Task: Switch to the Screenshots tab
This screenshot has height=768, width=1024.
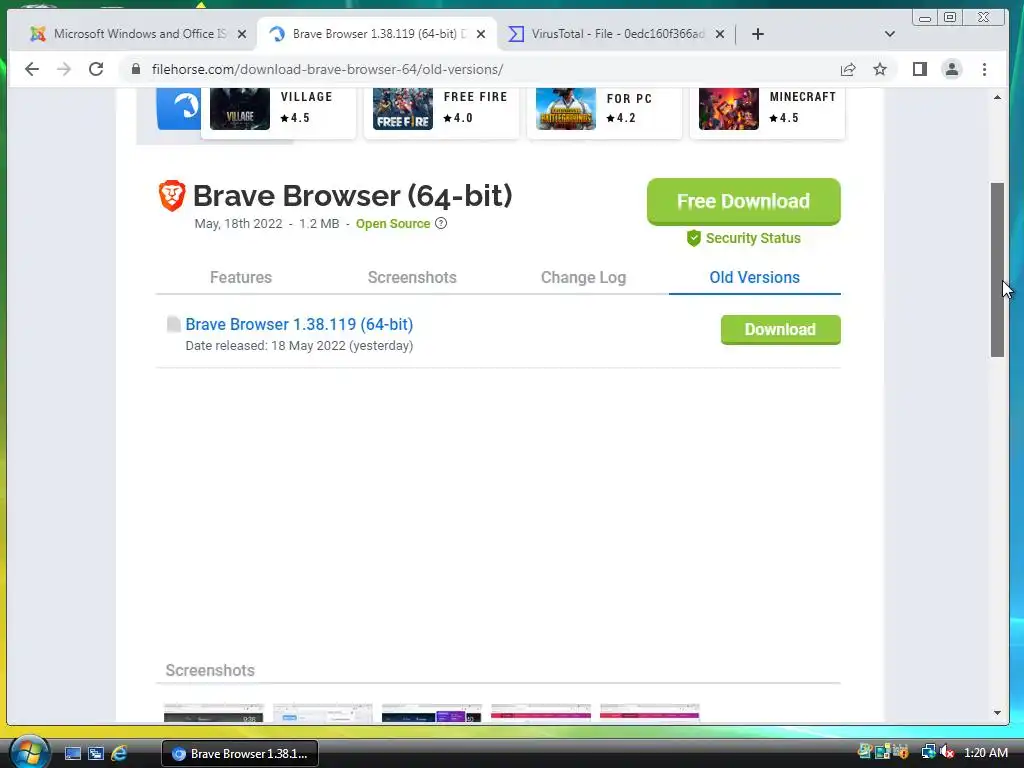Action: point(412,278)
